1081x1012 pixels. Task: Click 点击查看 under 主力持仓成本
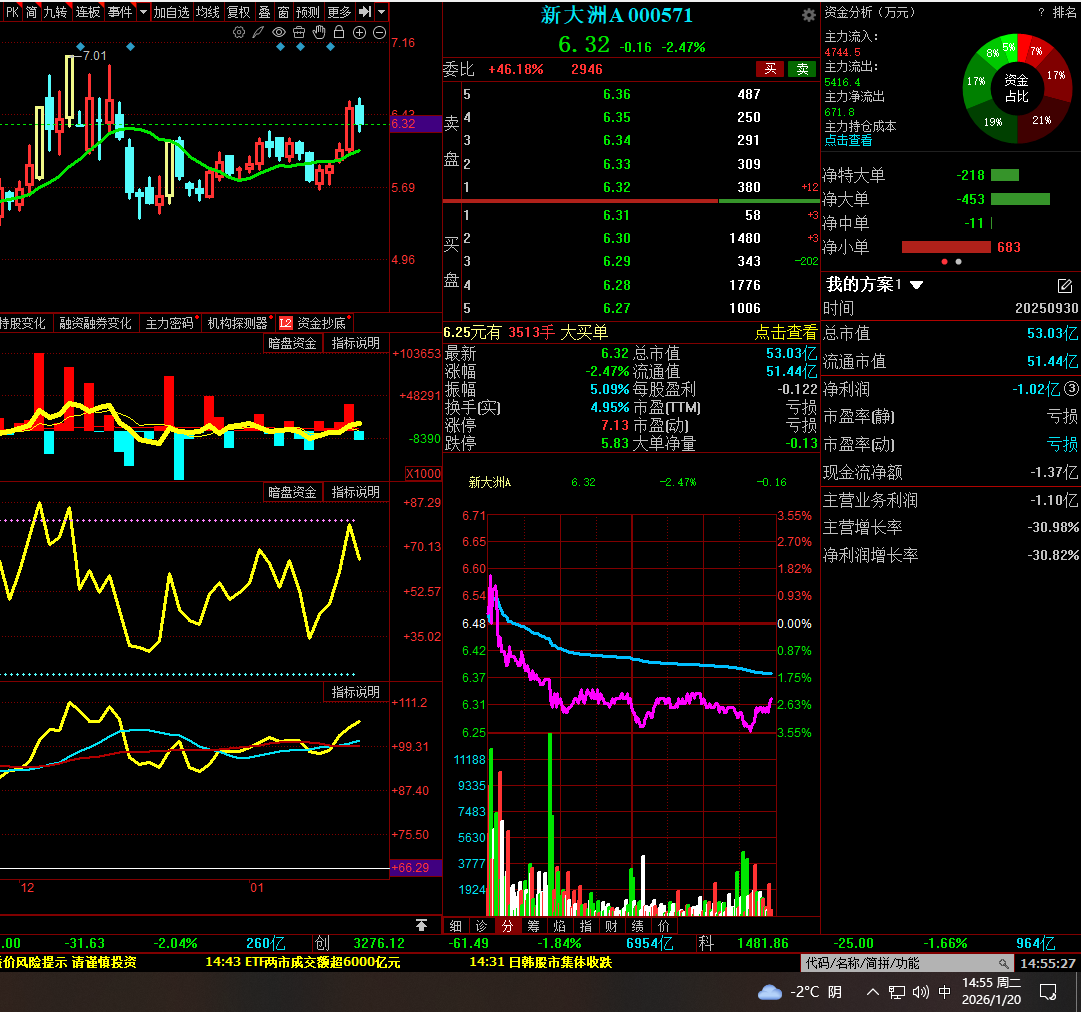[x=848, y=141]
